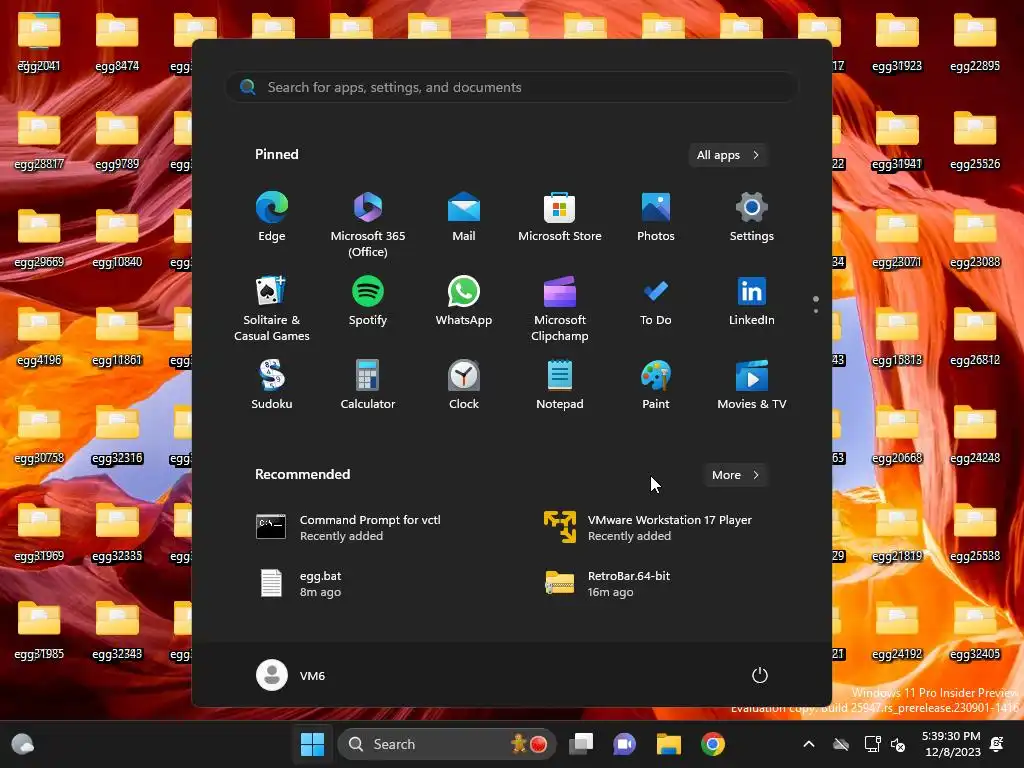This screenshot has width=1024, height=768.
Task: Open Movies & TV
Action: tap(752, 385)
